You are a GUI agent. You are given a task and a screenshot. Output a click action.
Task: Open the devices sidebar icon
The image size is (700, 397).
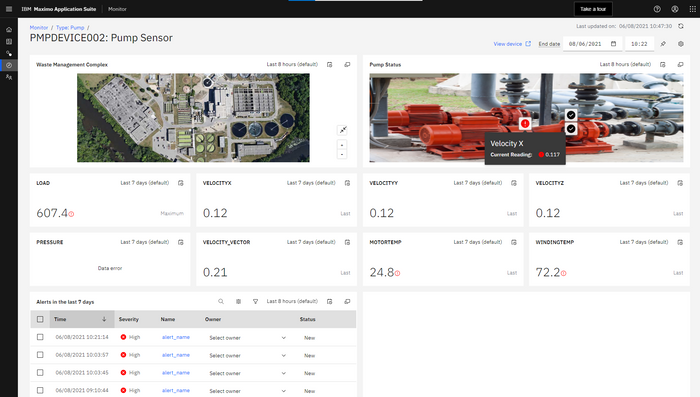9,53
